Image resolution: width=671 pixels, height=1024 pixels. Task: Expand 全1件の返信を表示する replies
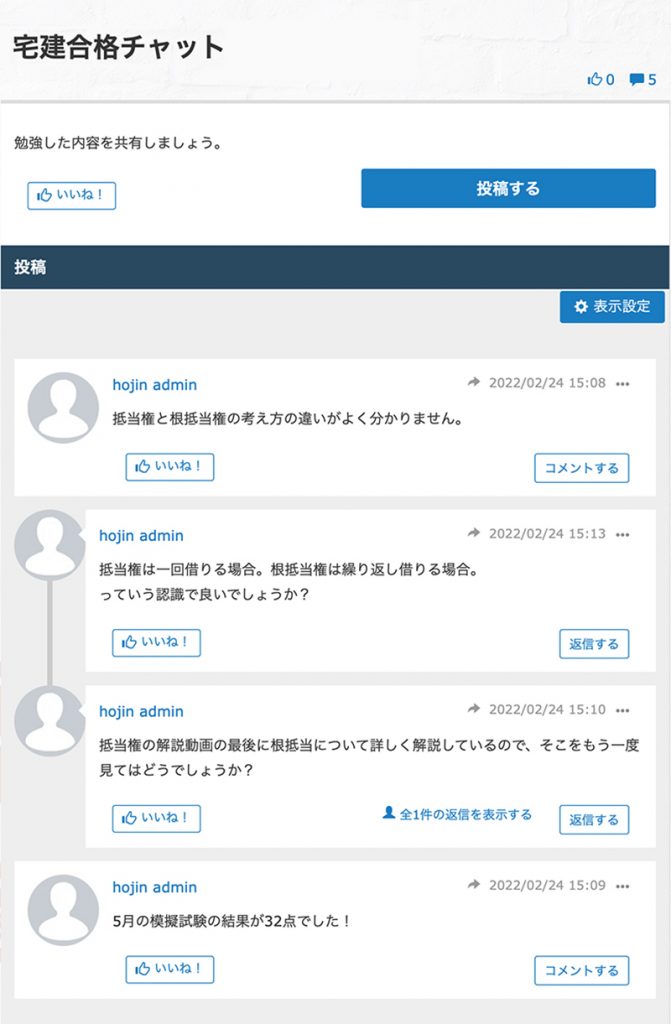pyautogui.click(x=457, y=814)
